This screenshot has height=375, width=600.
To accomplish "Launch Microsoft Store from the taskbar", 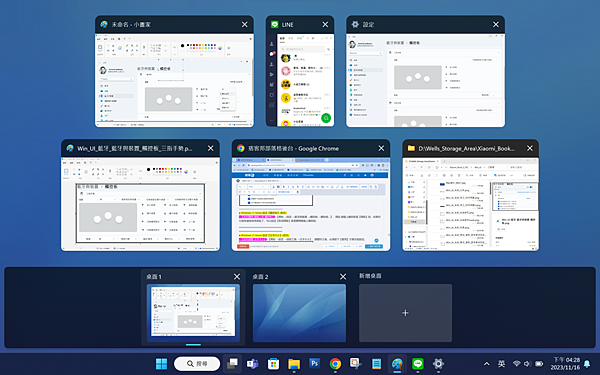I will coord(273,364).
